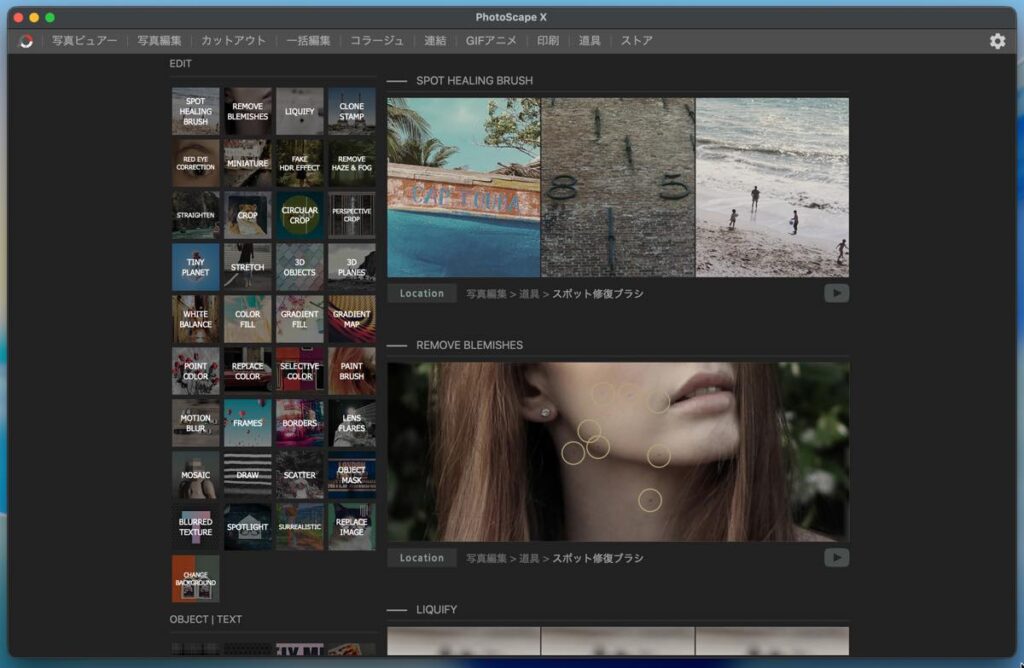The height and width of the screenshot is (668, 1024).
Task: Switch to 写真編集 tab
Action: 159,40
